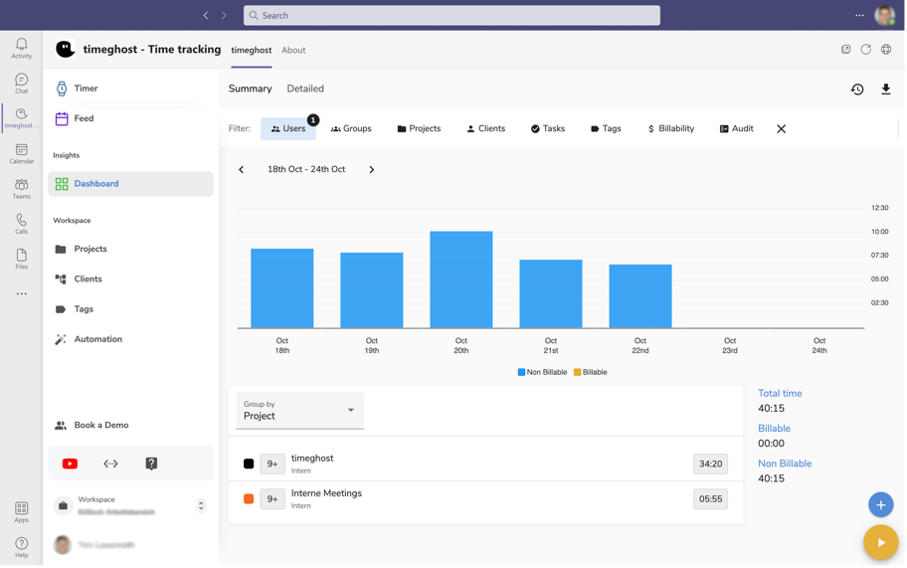This screenshot has width=907, height=568.
Task: Open Projects in Workspace sidebar
Action: point(90,249)
